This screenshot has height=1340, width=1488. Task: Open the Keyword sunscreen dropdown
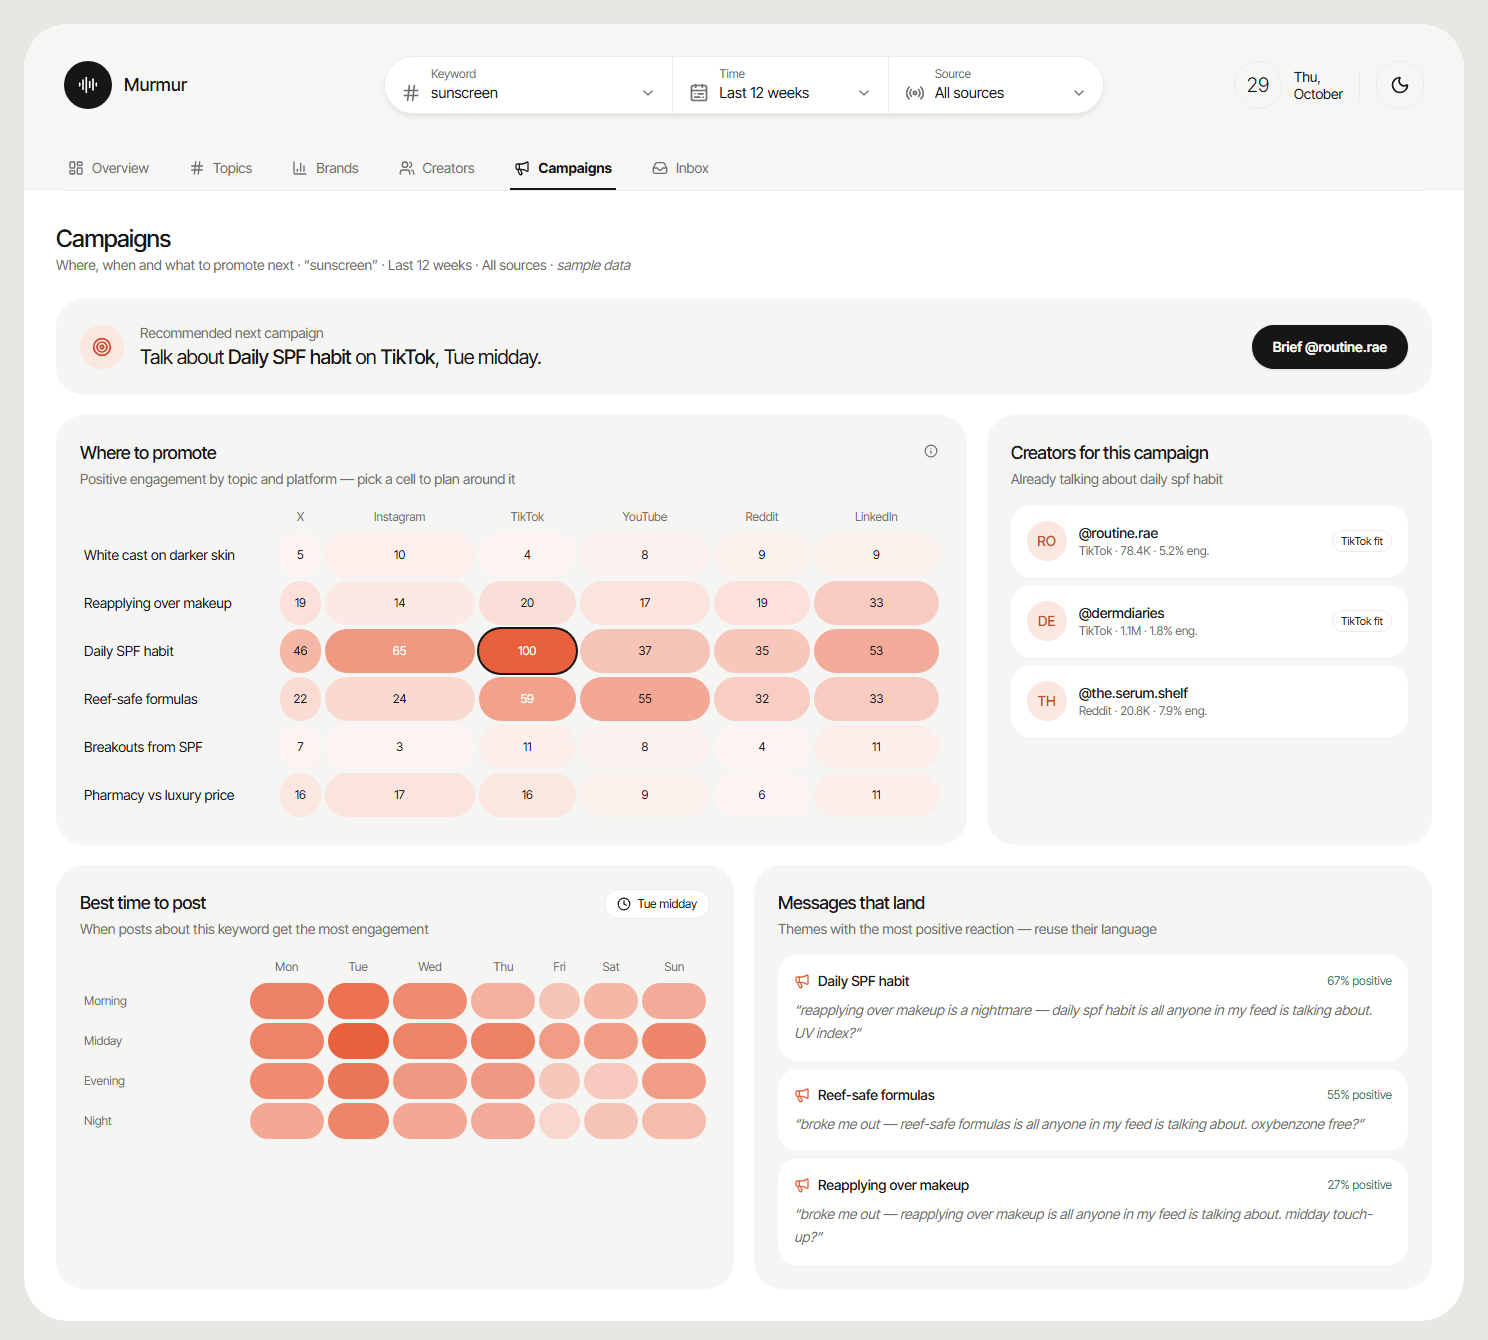[529, 85]
